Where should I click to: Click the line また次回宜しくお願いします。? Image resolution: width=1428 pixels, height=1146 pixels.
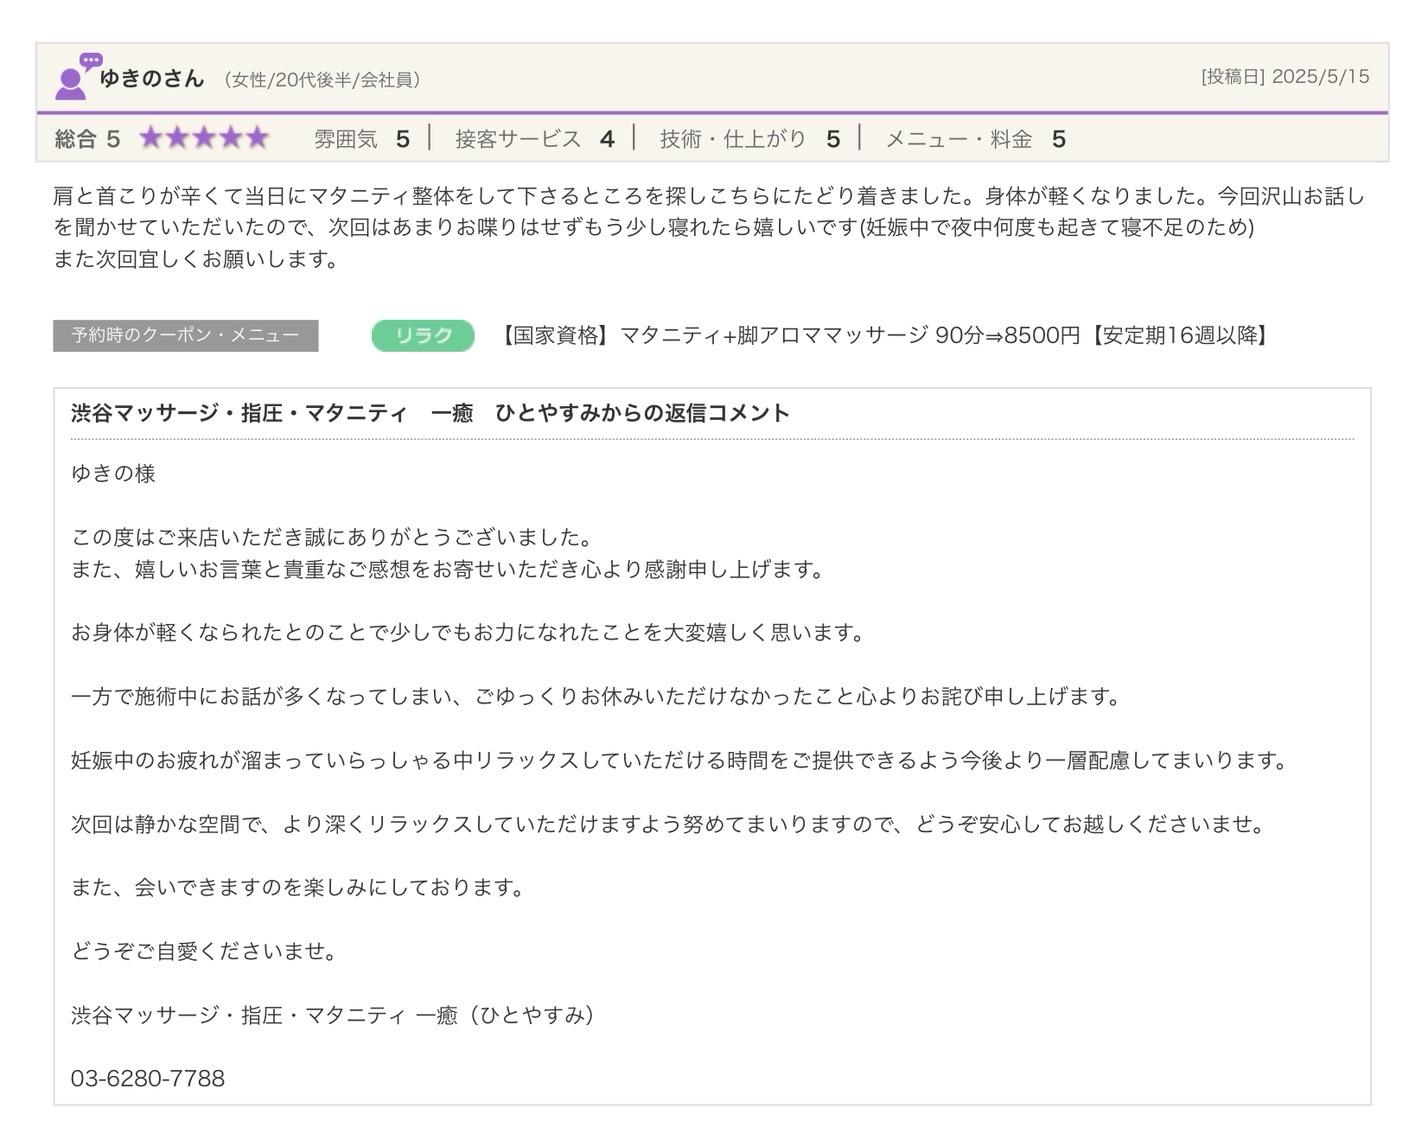coord(197,260)
